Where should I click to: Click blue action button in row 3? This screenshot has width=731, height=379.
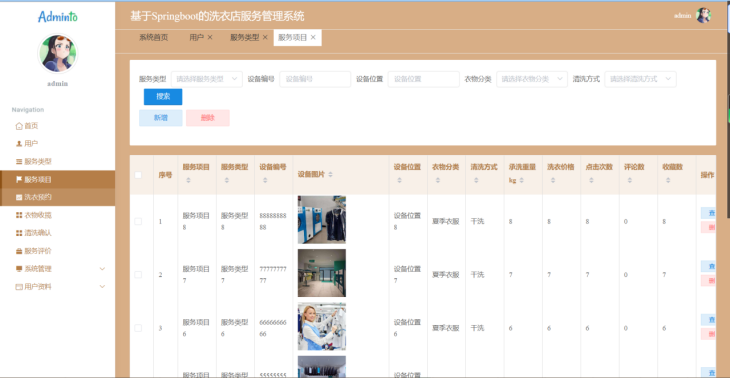[709, 319]
